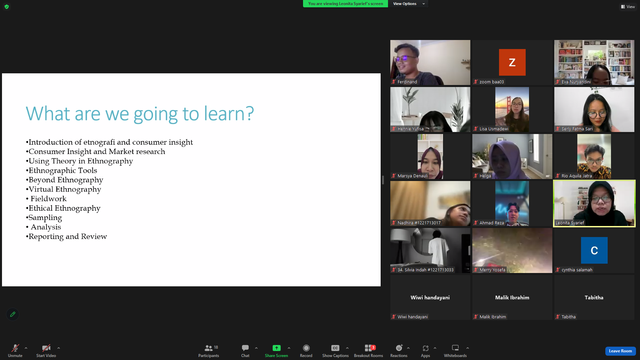Click the green screen-viewing banner
The image size is (640, 360).
pos(345,4)
